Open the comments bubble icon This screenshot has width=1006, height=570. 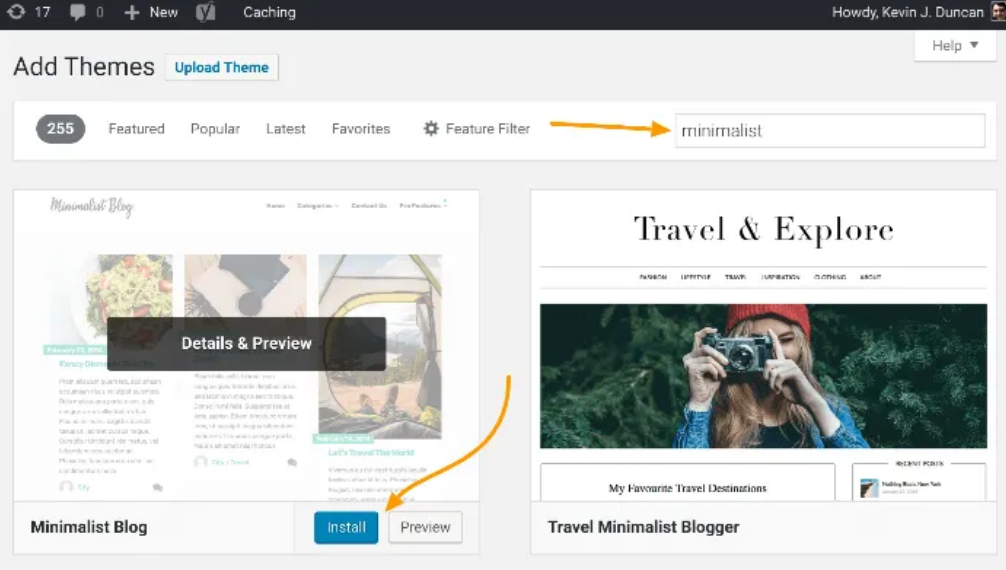tap(78, 12)
